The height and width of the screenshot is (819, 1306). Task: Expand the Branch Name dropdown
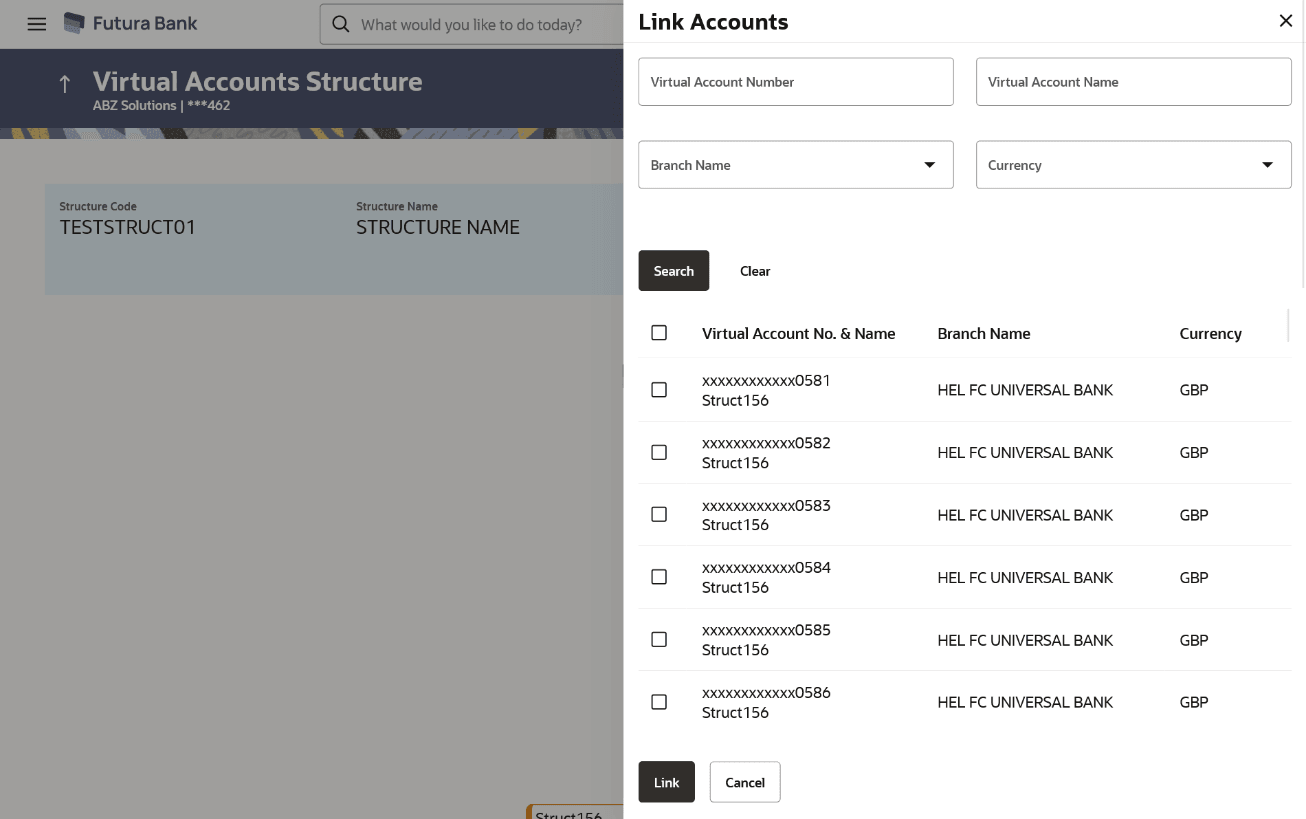click(x=795, y=165)
